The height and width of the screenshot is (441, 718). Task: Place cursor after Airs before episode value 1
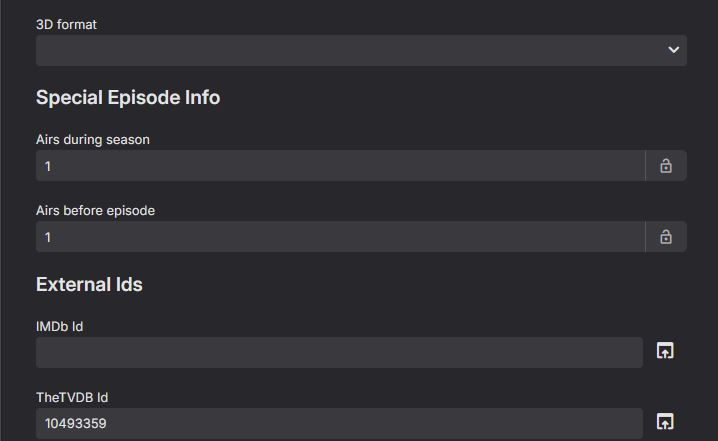[x=52, y=237]
